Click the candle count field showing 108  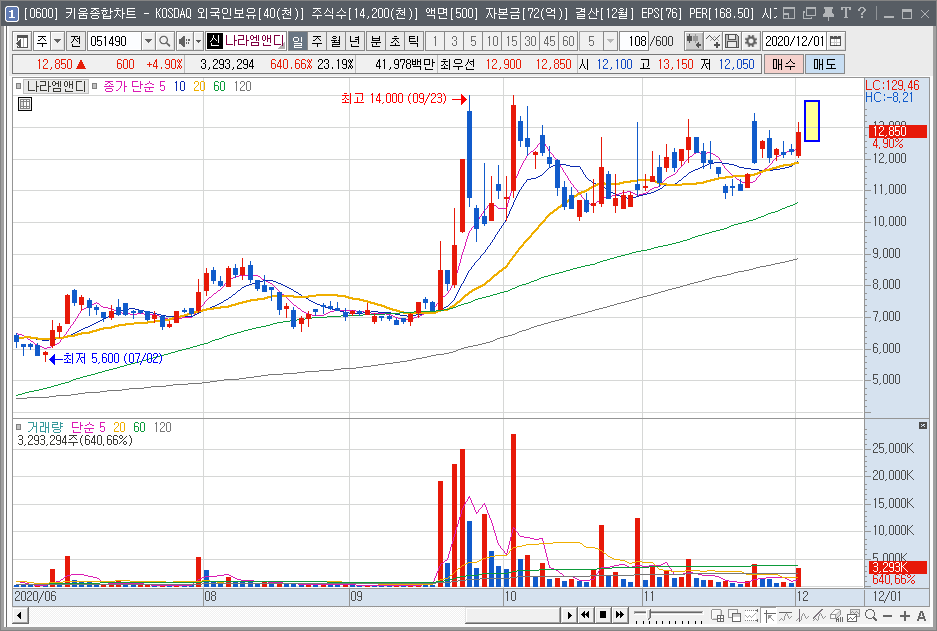pyautogui.click(x=634, y=41)
